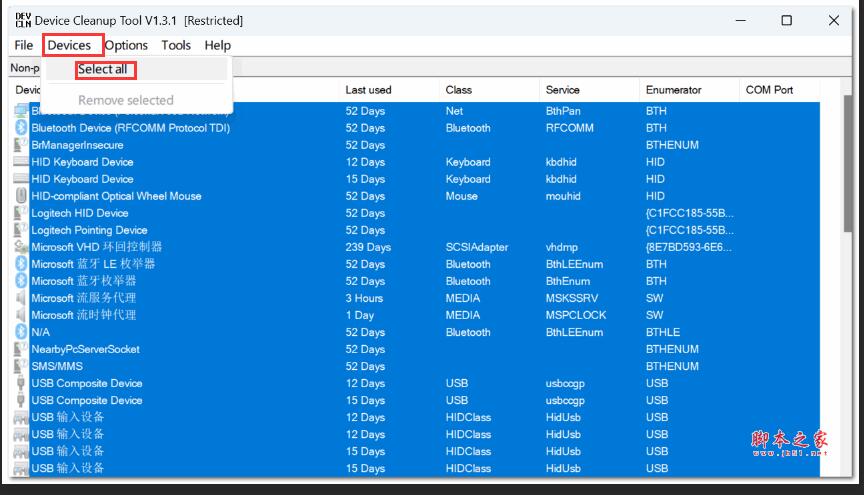Click the BTHLE enumerator cell
This screenshot has height=495, width=864.
click(663, 332)
